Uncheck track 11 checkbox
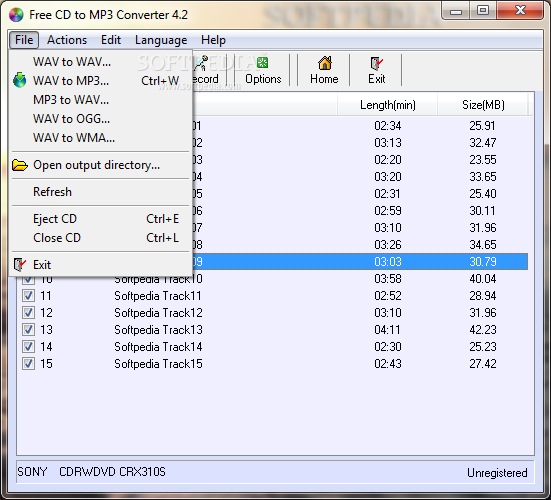Viewport: 551px width, 500px height. click(28, 296)
